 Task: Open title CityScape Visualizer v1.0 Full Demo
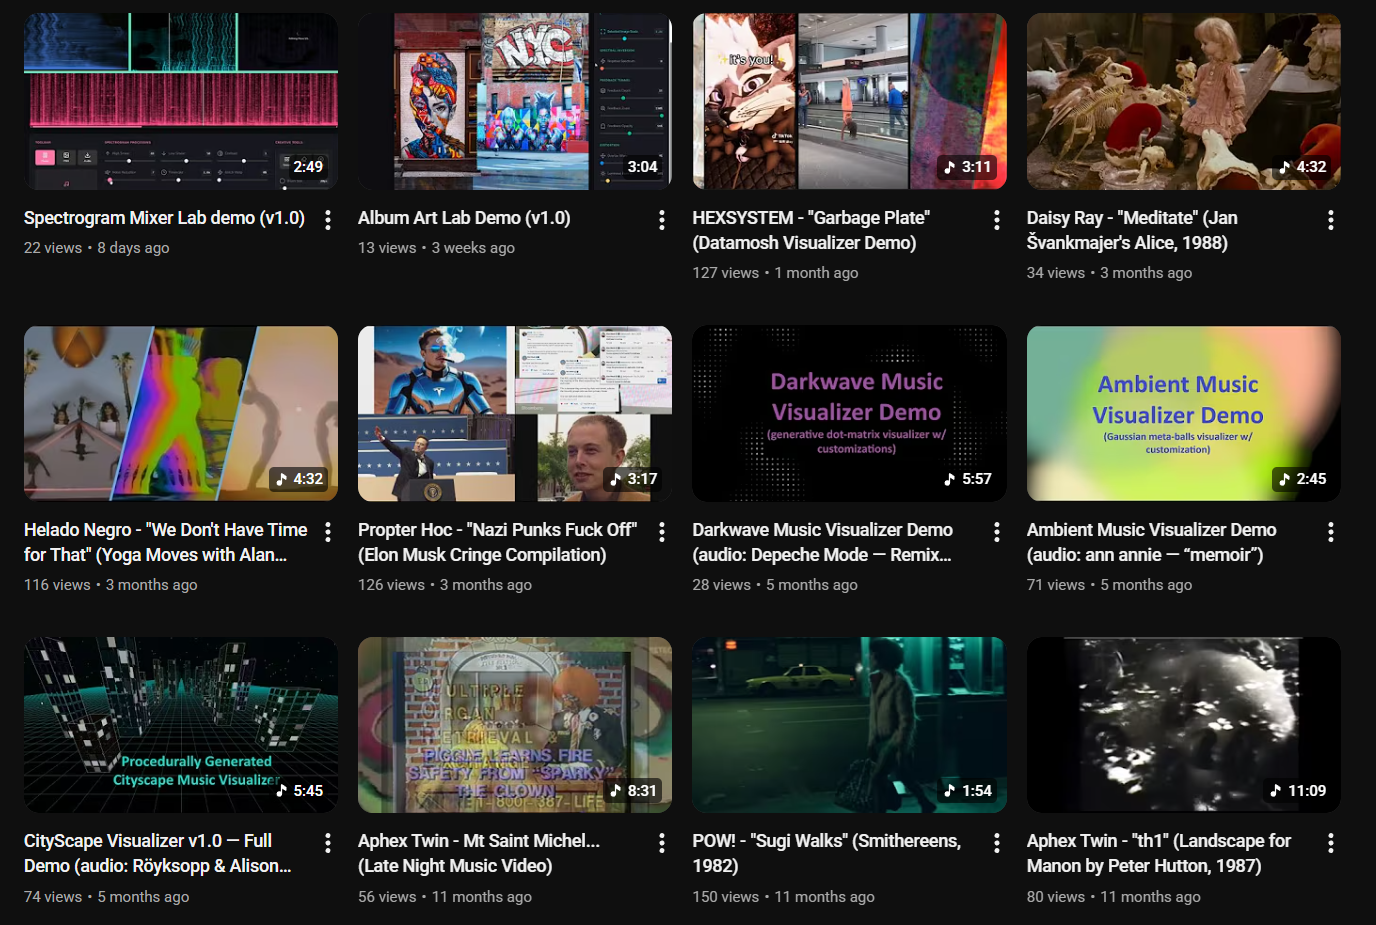(158, 853)
